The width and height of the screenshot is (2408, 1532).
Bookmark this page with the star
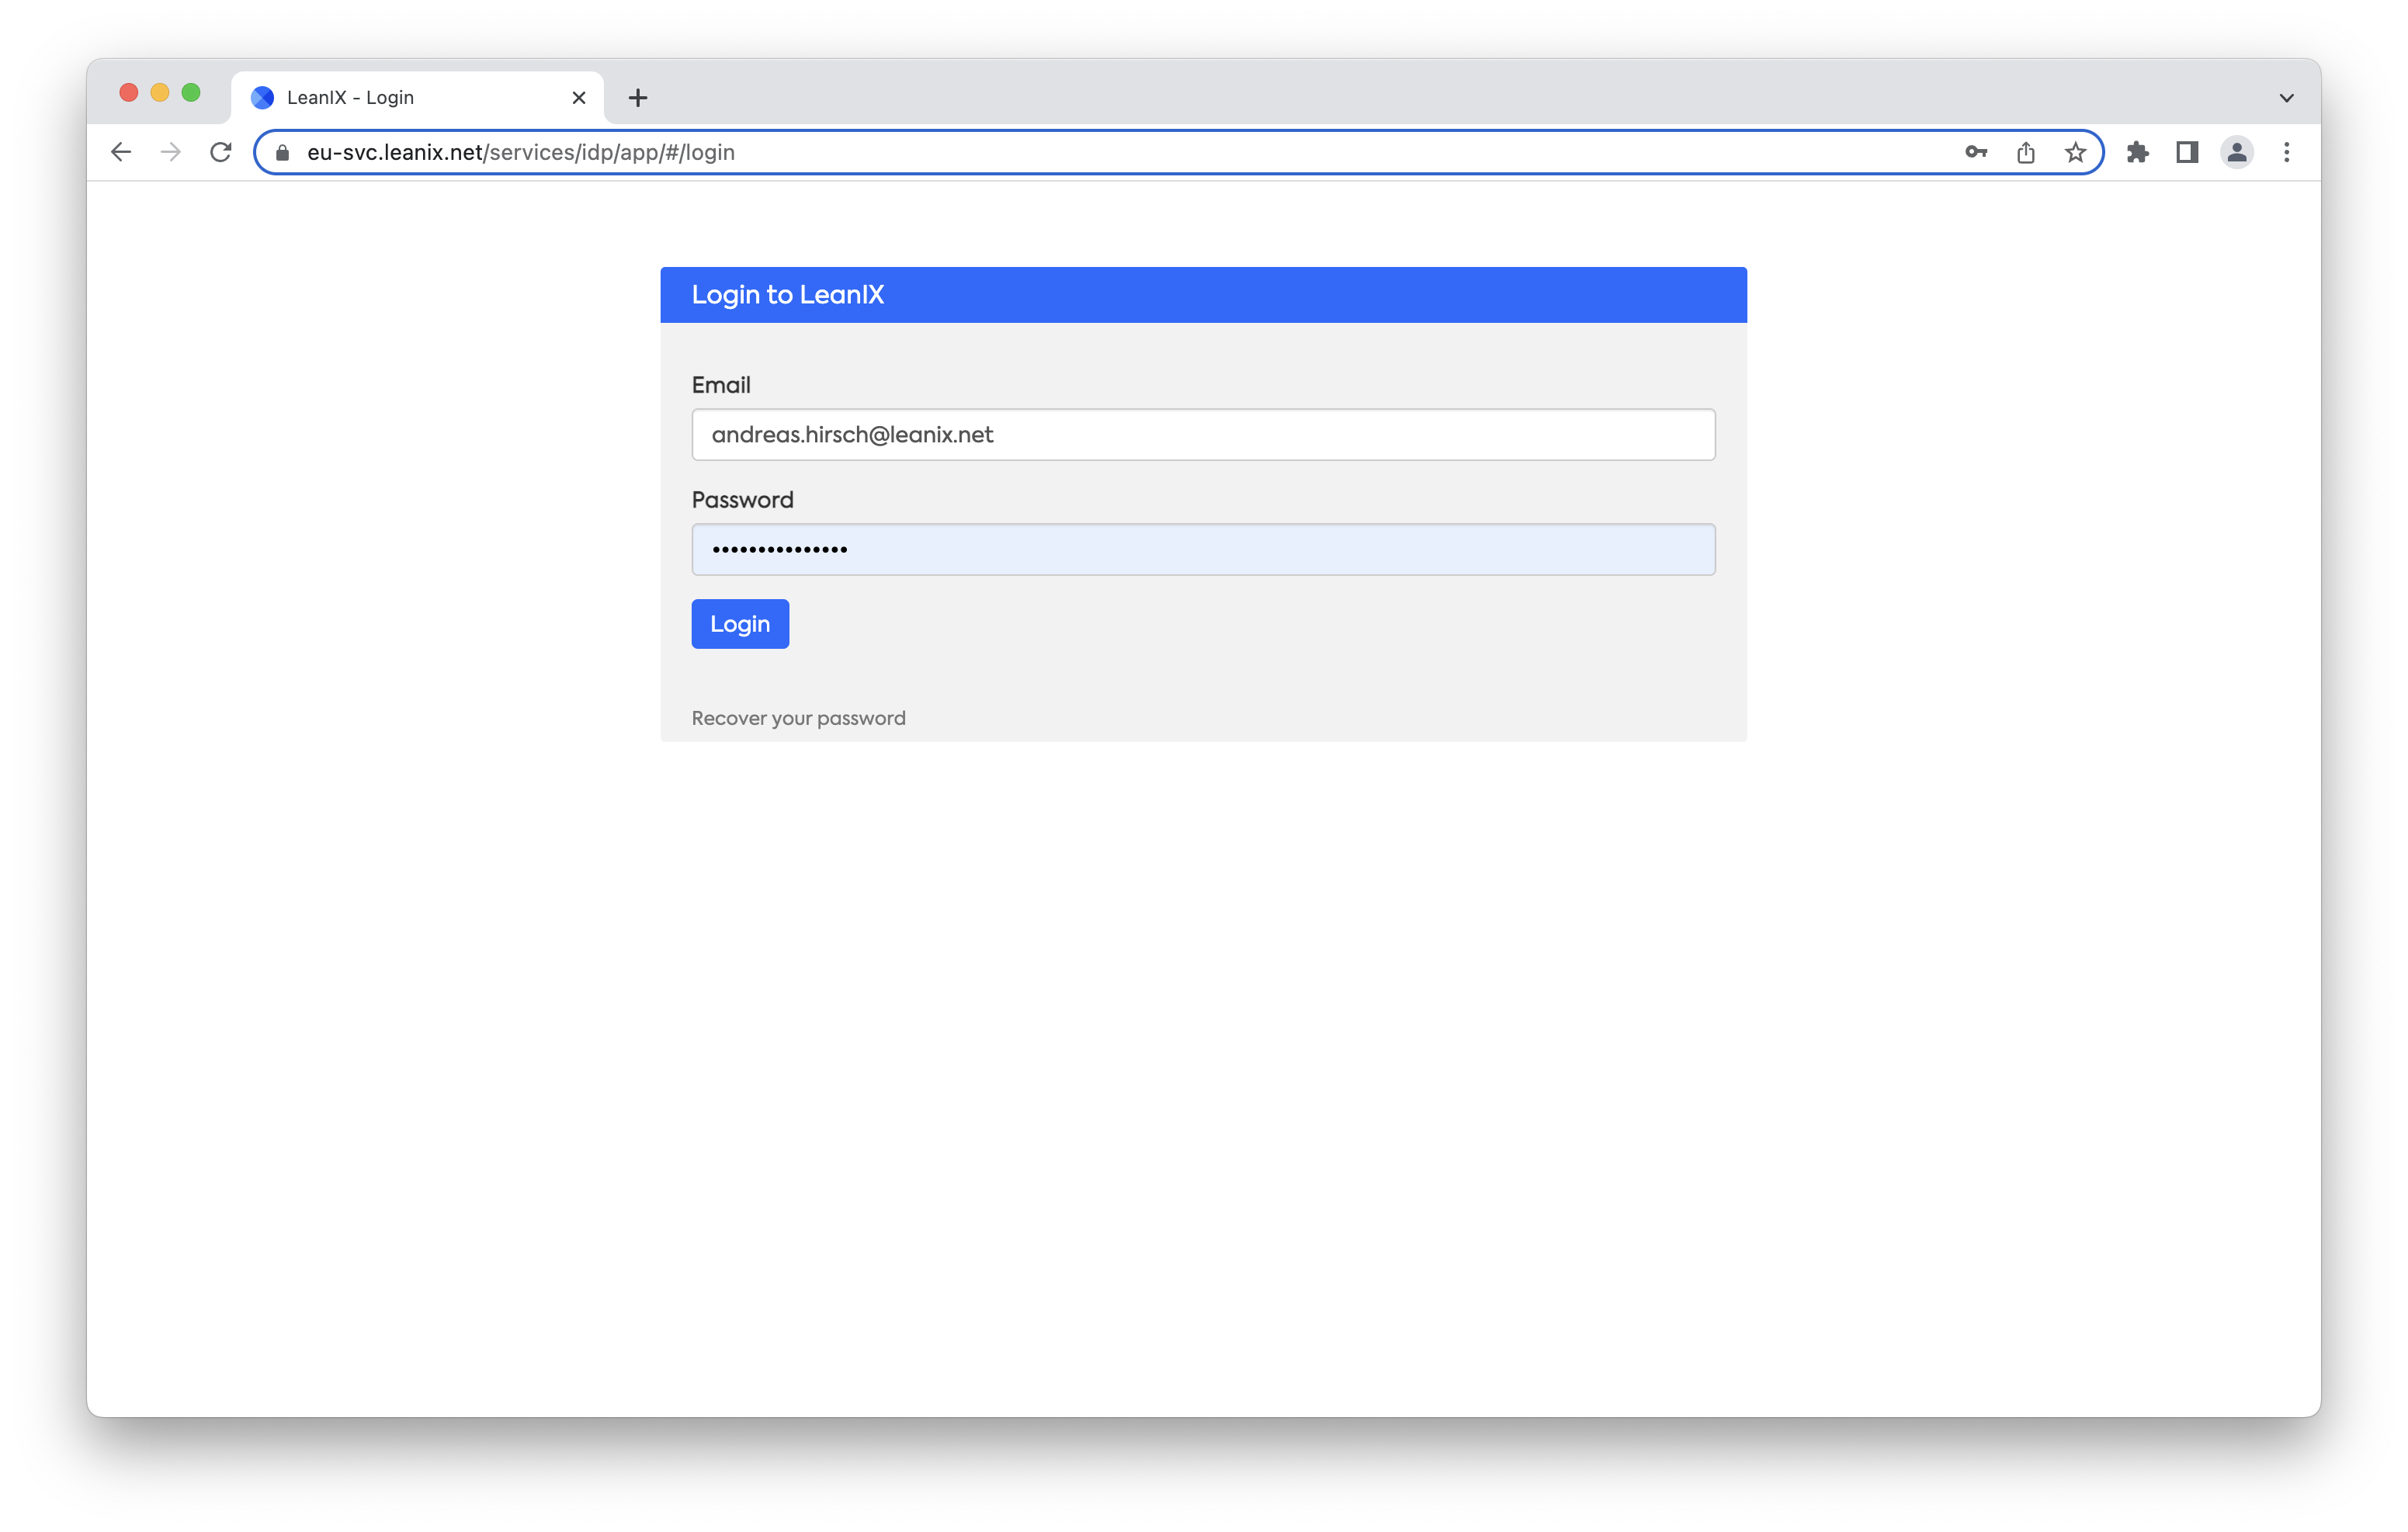[x=2075, y=152]
